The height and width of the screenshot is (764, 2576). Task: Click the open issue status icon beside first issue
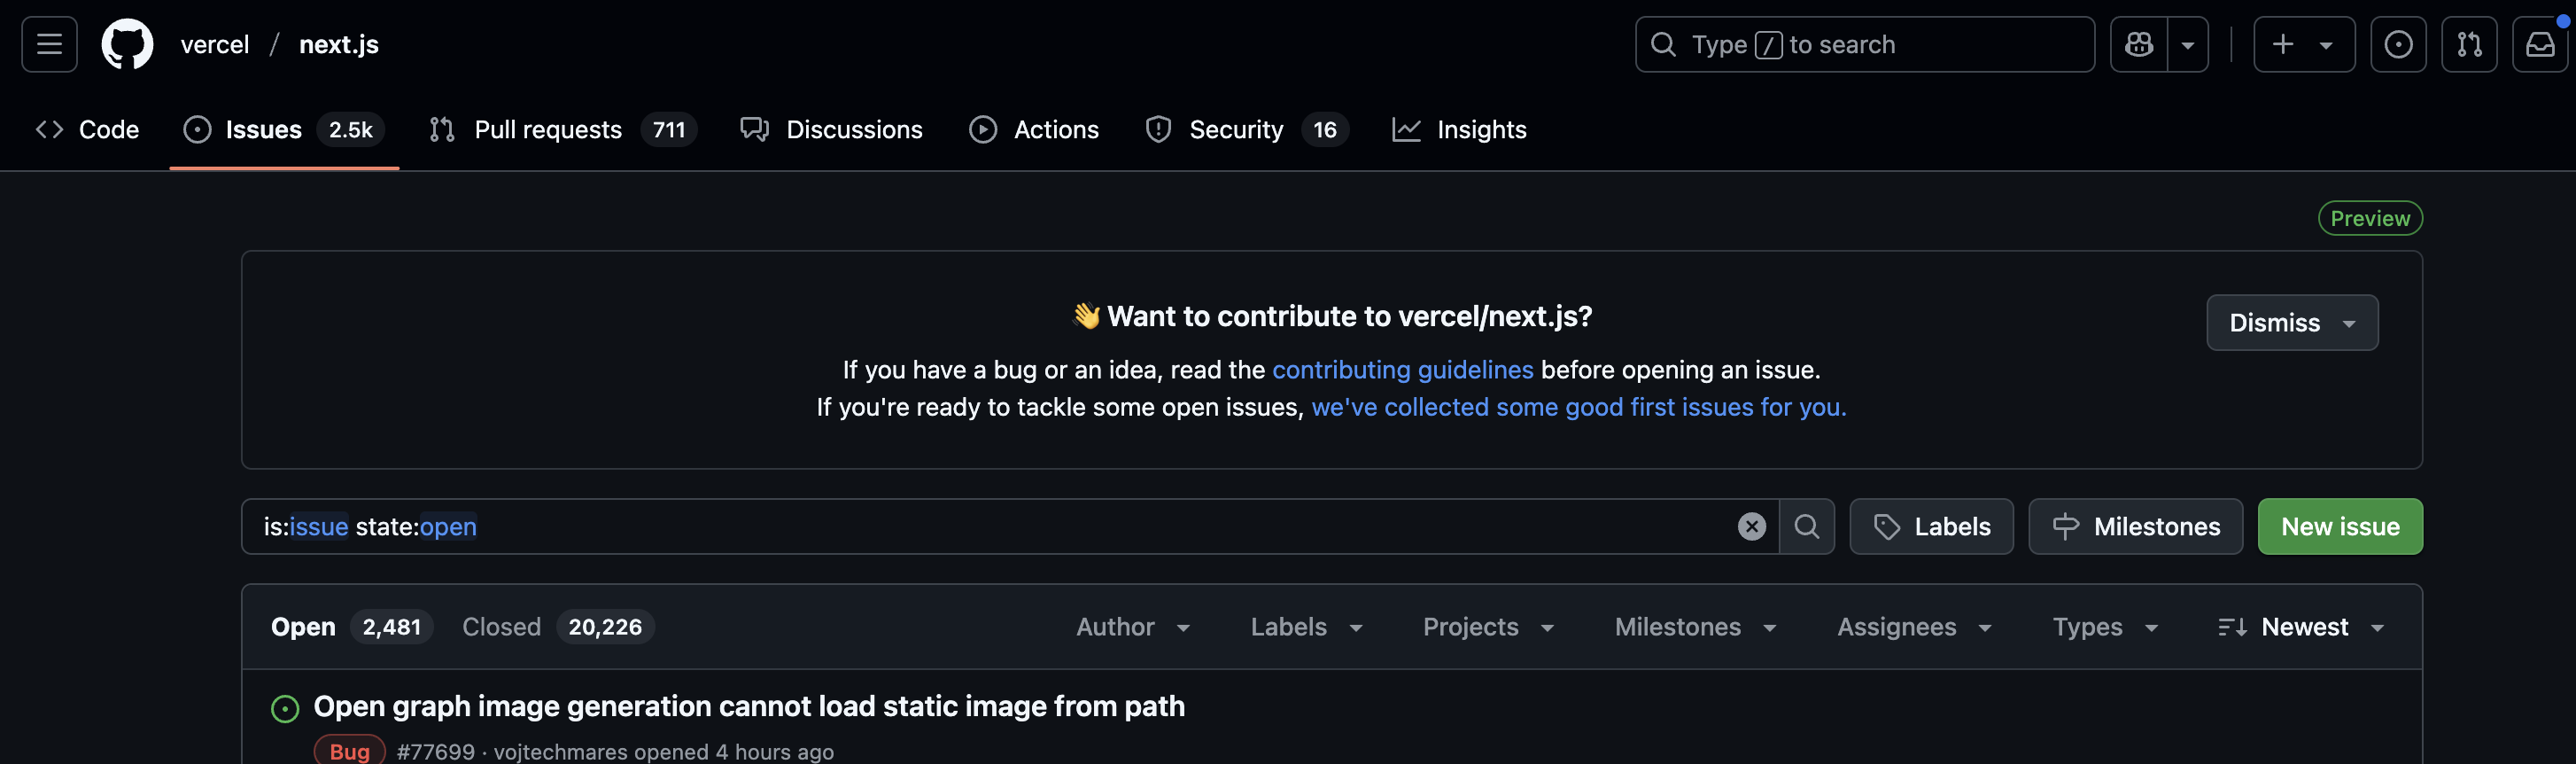[x=285, y=709]
